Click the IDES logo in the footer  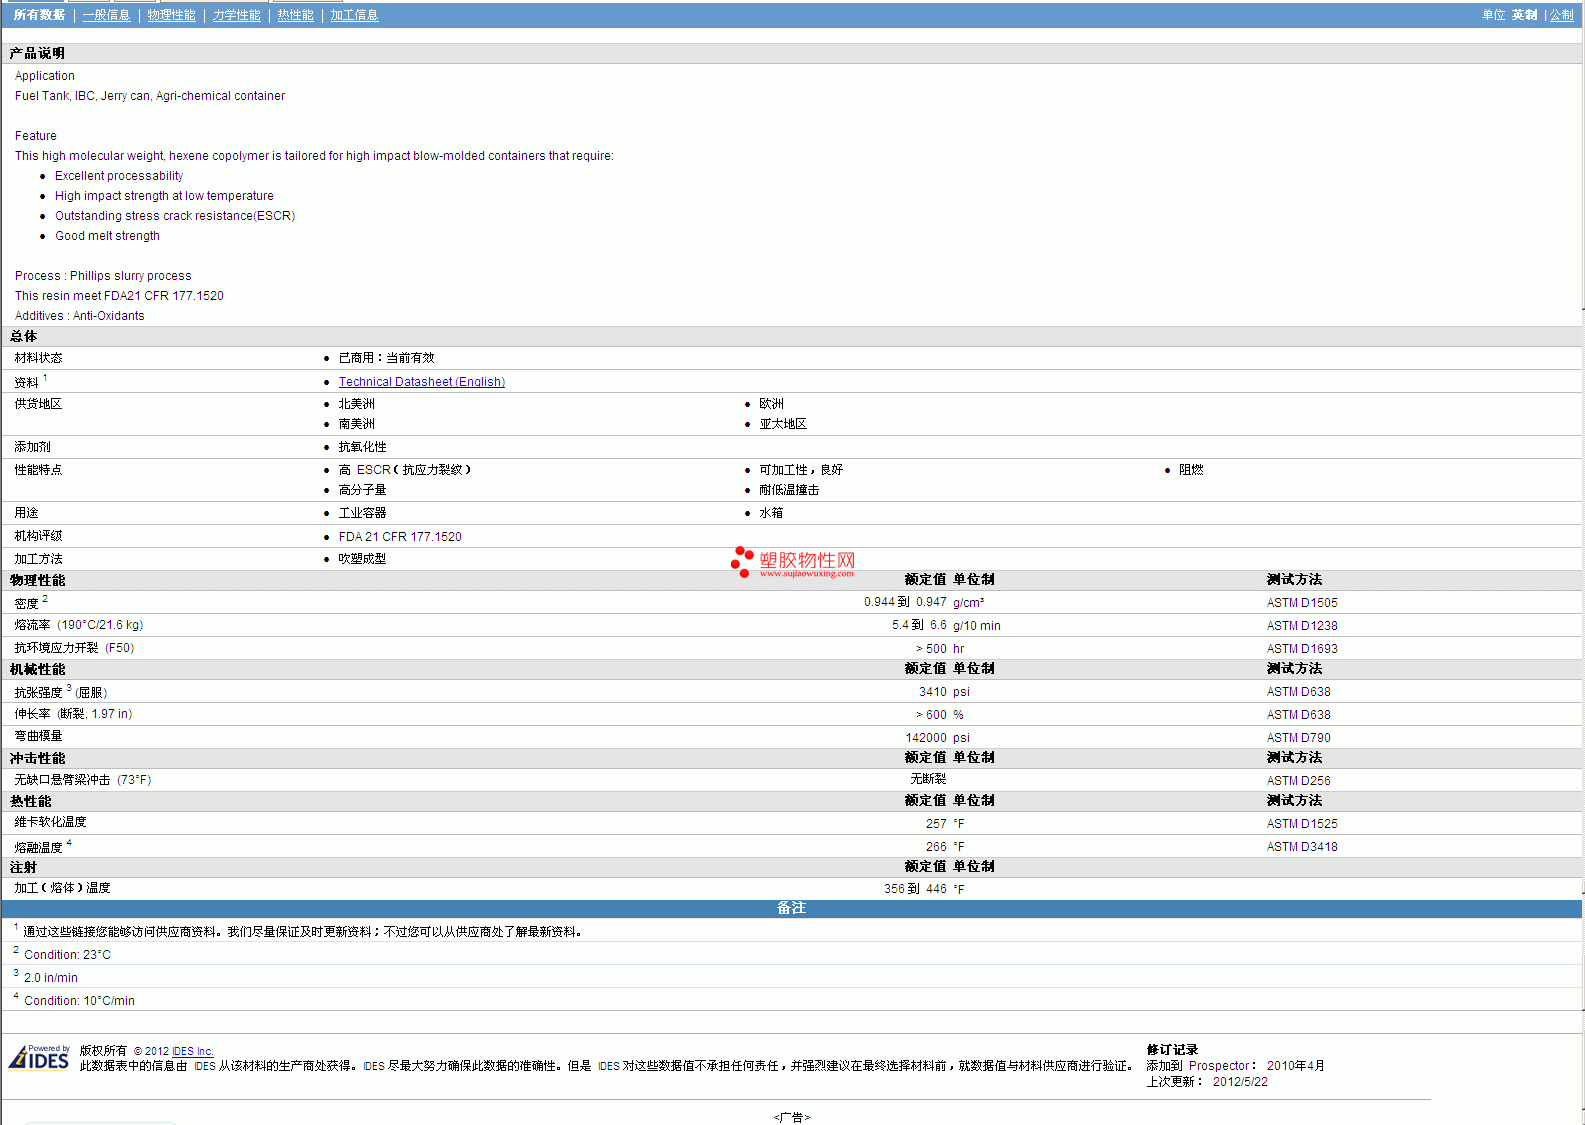(40, 1057)
